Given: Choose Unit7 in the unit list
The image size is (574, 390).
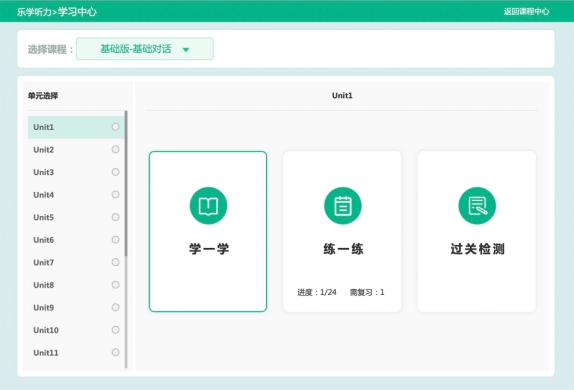Looking at the screenshot, I should coord(76,263).
